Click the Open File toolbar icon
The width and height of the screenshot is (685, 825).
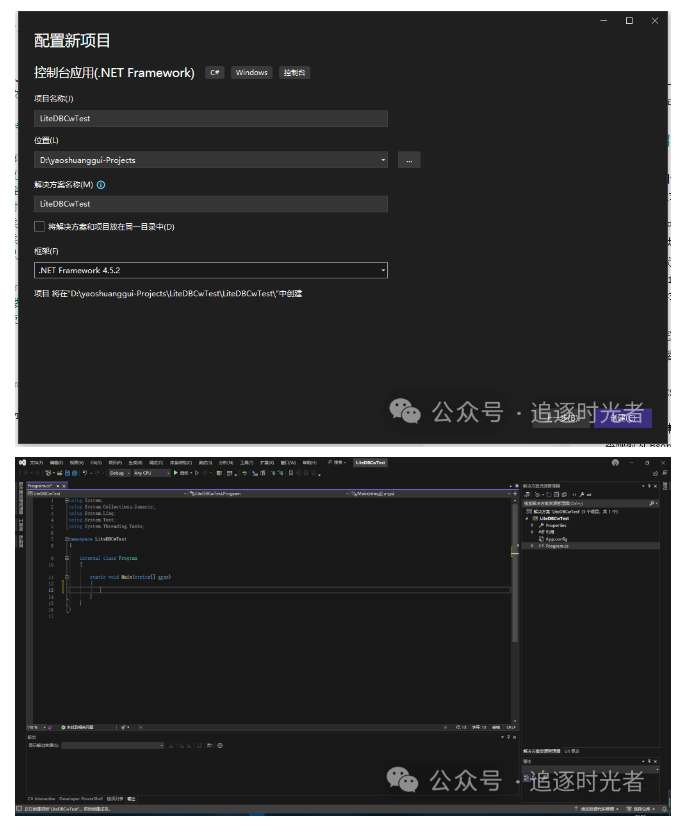[x=59, y=473]
